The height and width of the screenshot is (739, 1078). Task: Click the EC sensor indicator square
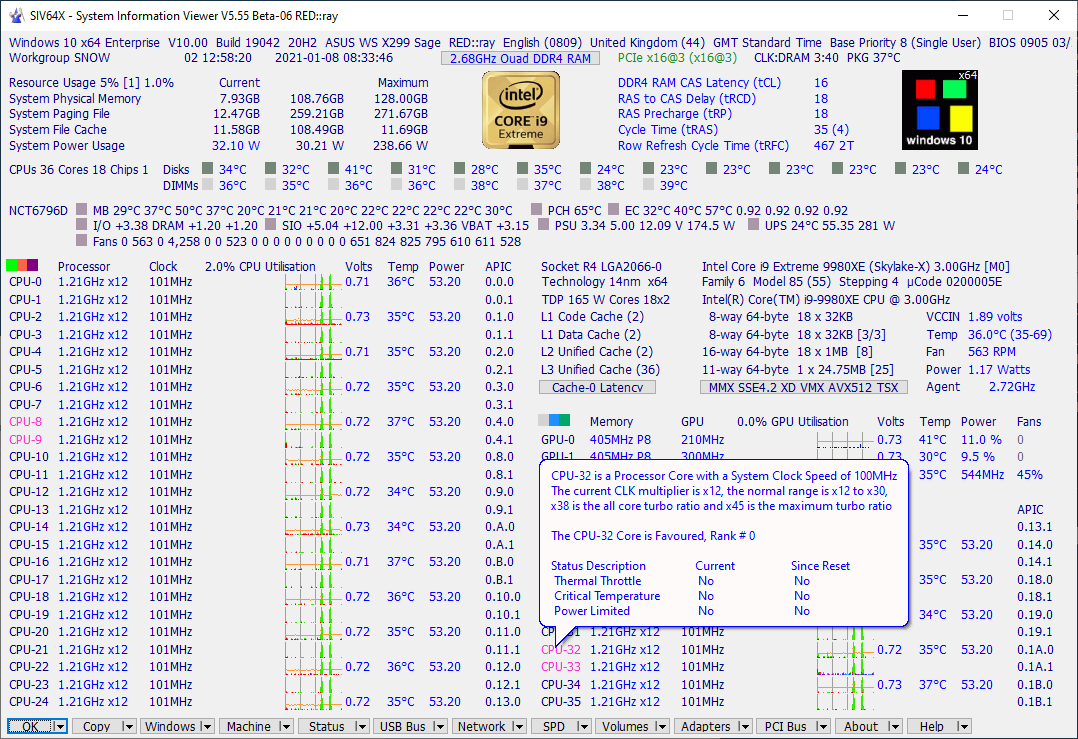[613, 209]
